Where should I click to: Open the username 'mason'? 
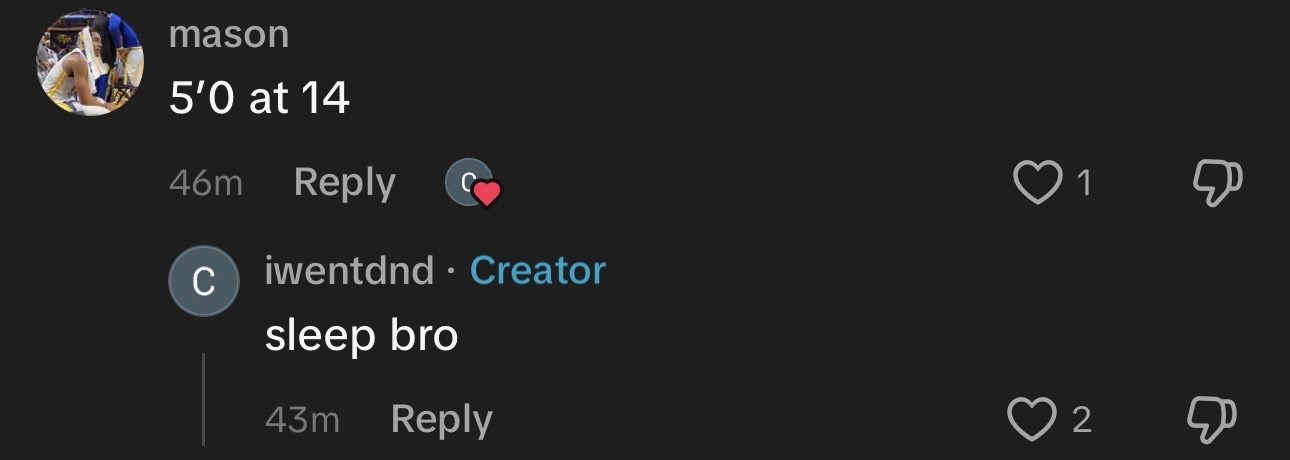click(229, 34)
